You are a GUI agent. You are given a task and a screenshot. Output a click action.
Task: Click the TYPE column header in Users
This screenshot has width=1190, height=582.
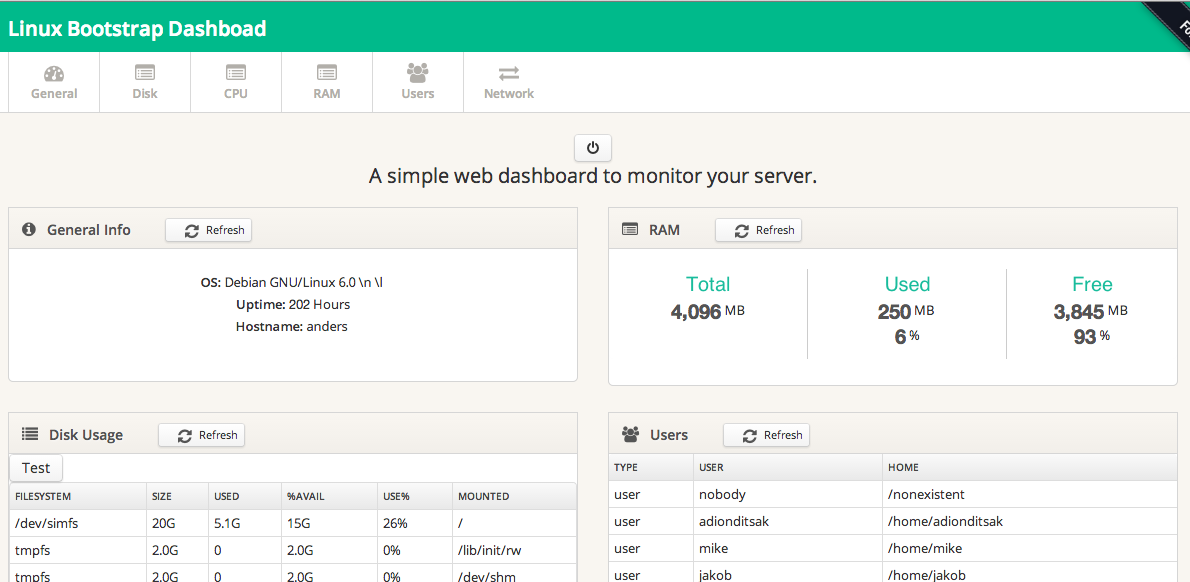point(651,467)
